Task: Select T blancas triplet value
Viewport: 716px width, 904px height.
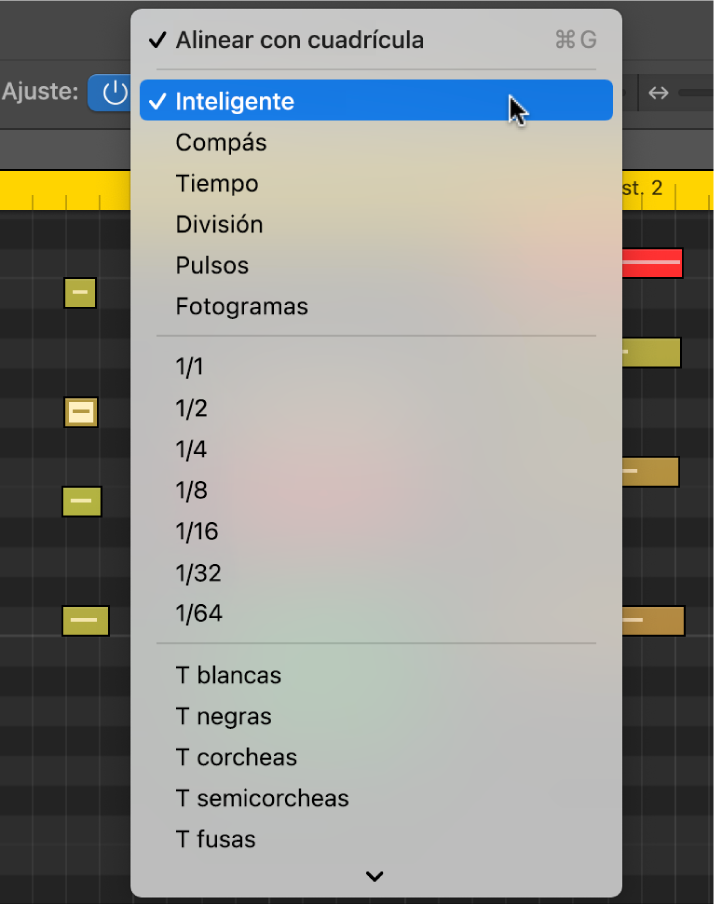Action: pos(228,675)
